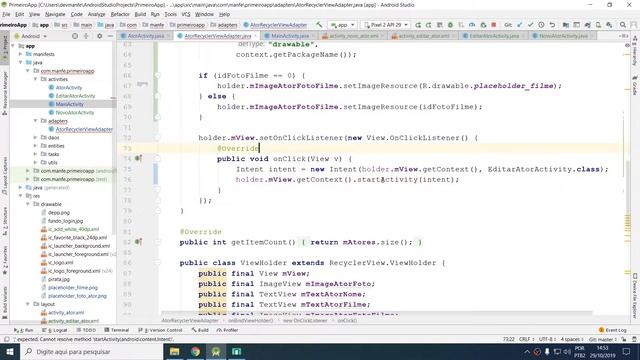The image size is (640, 360).
Task: Click the Git Update Project arrow icon
Action: click(520, 25)
